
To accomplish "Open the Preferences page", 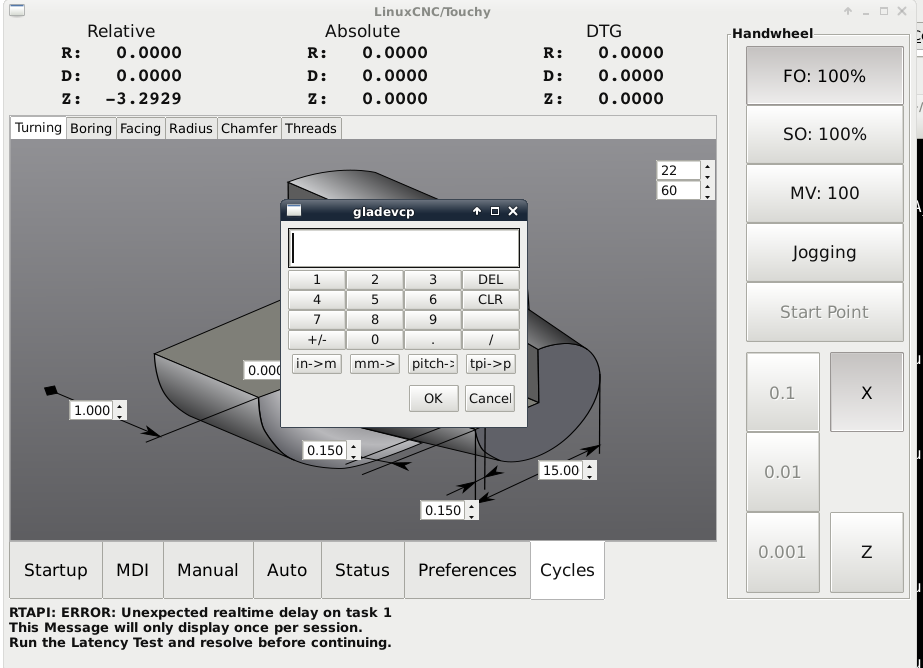I will click(x=467, y=570).
